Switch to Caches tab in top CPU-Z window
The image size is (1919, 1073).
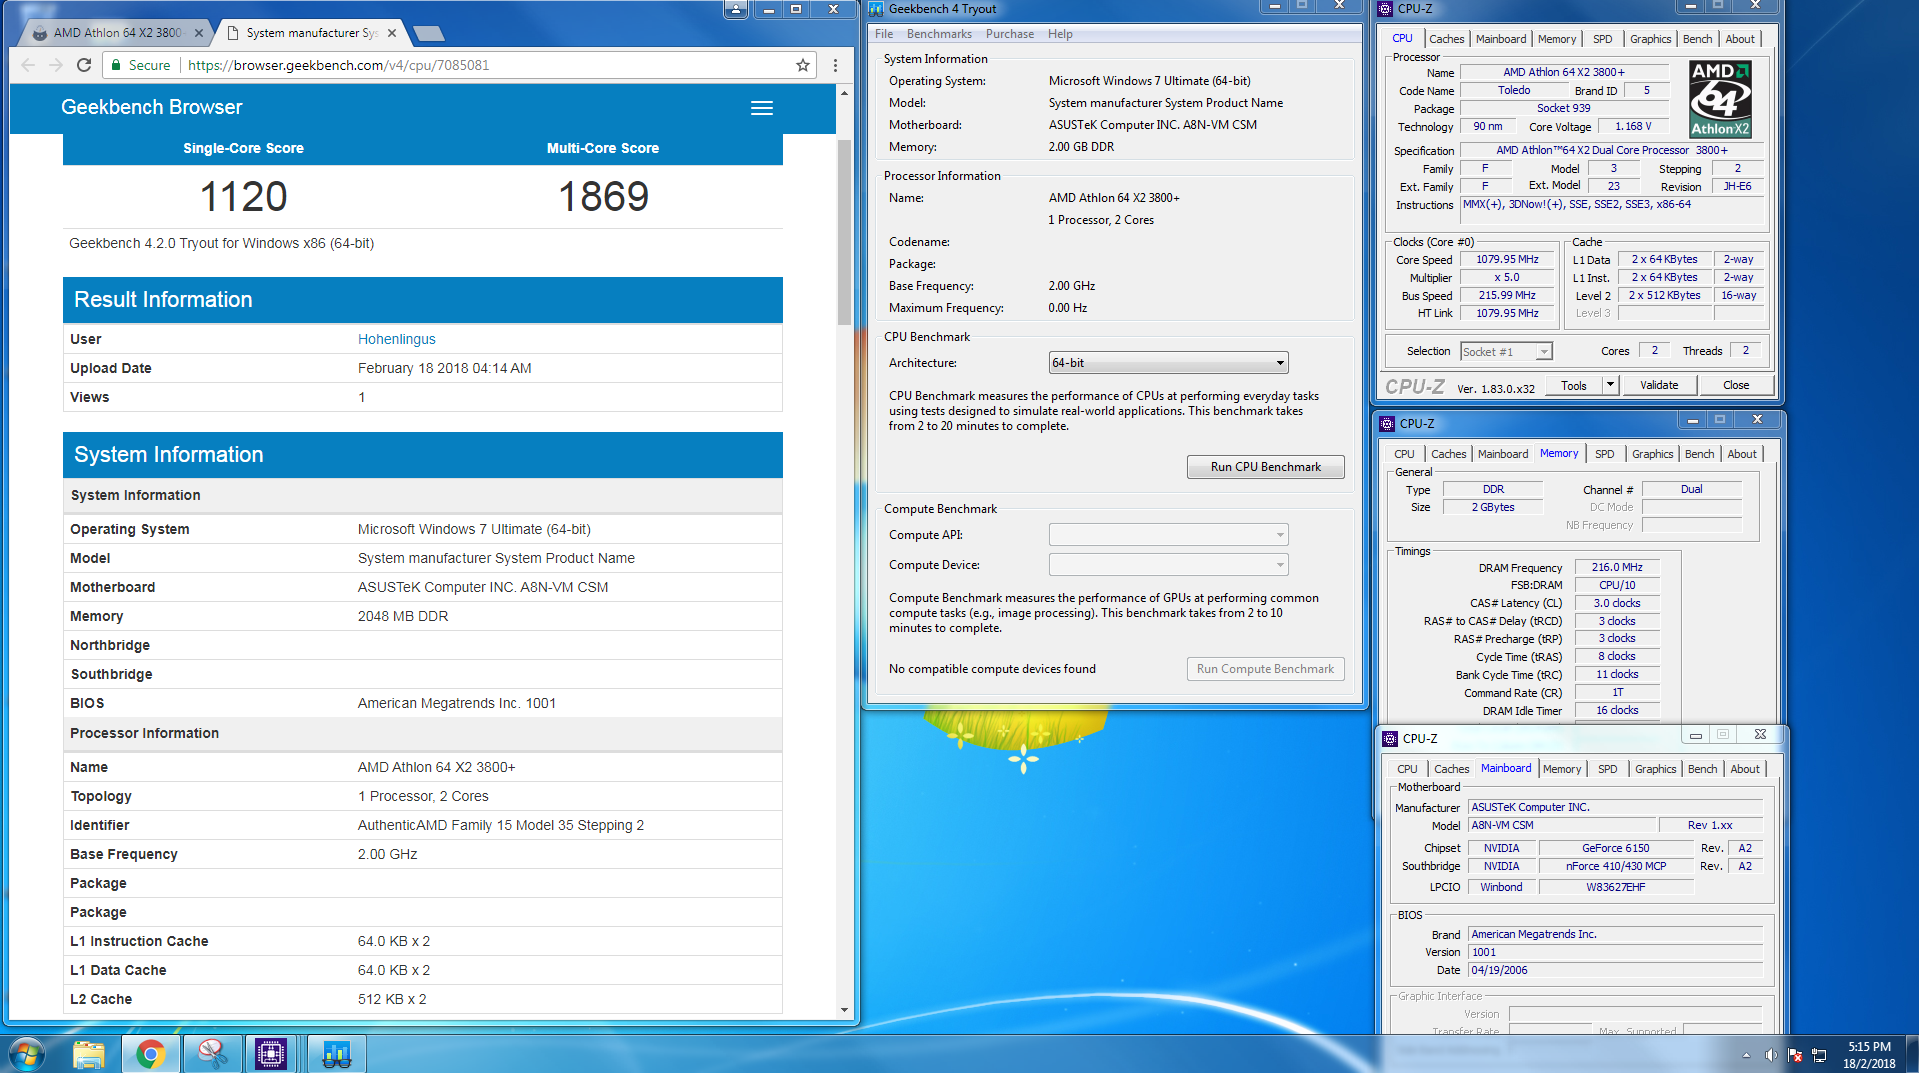[x=1446, y=39]
